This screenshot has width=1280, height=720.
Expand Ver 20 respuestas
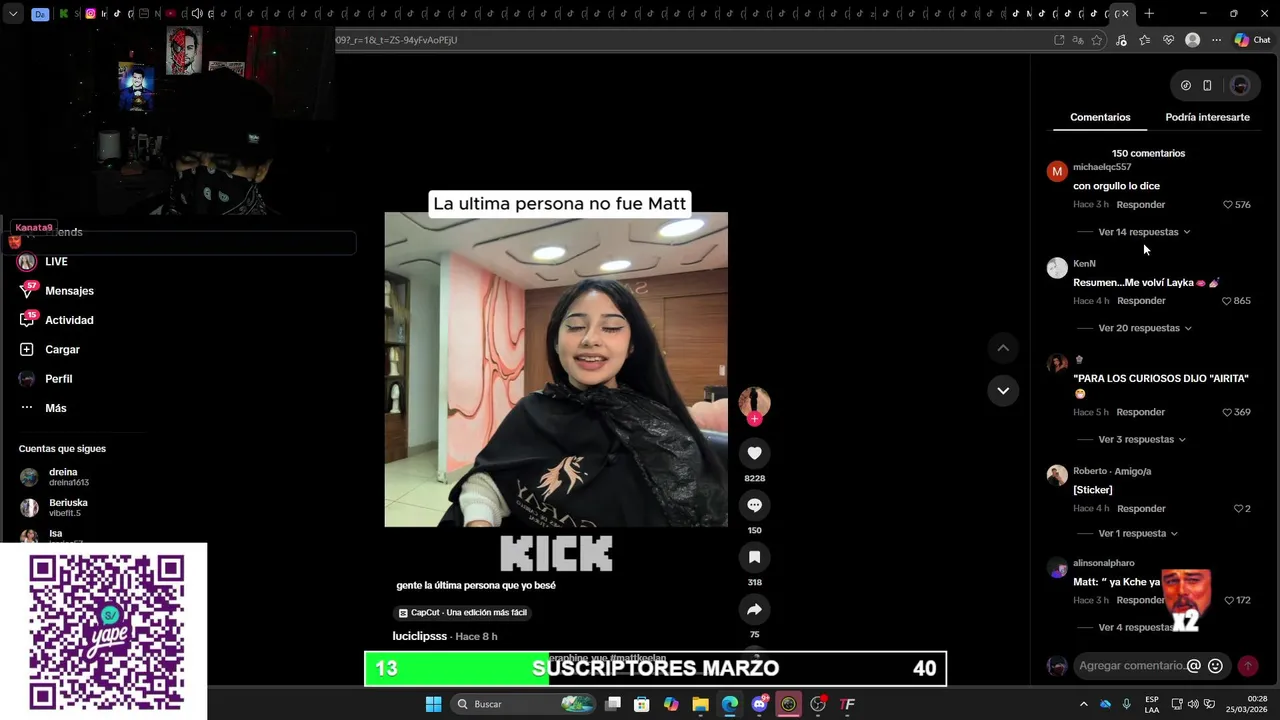pyautogui.click(x=1145, y=328)
